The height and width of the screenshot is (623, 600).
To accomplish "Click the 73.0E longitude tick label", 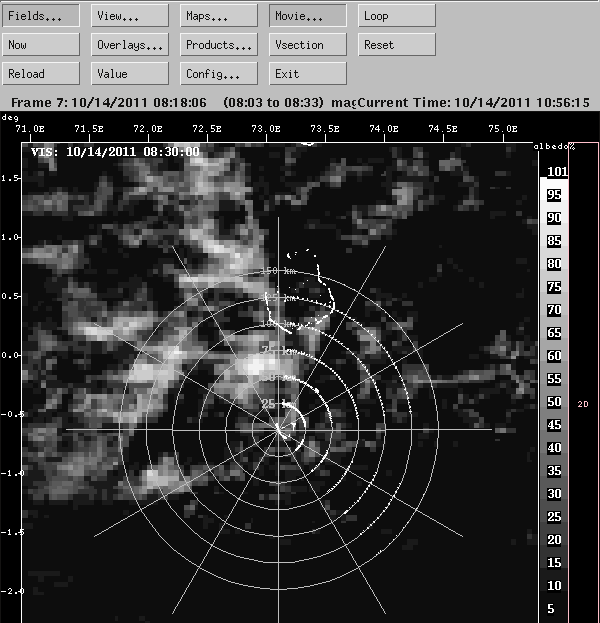I will pos(266,129).
